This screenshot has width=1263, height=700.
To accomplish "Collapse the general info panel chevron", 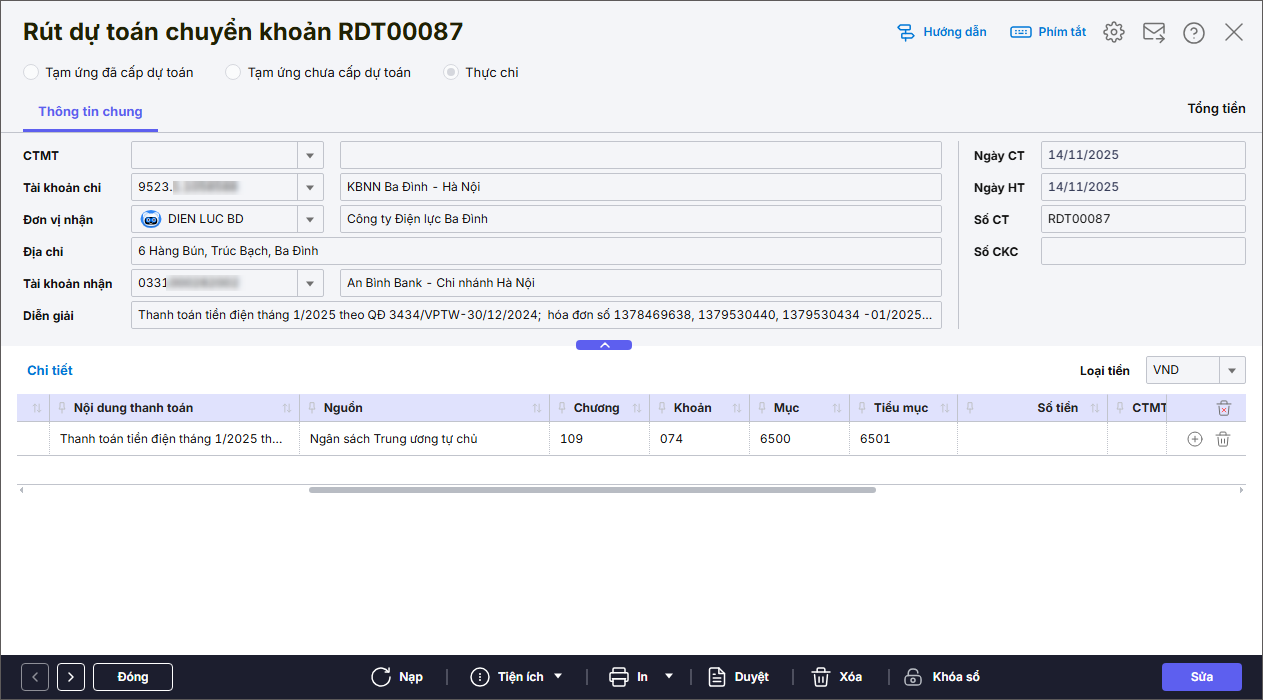I will pos(603,345).
